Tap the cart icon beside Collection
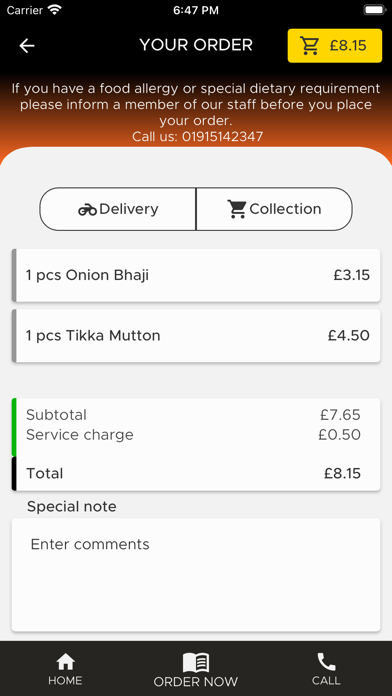 [237, 209]
